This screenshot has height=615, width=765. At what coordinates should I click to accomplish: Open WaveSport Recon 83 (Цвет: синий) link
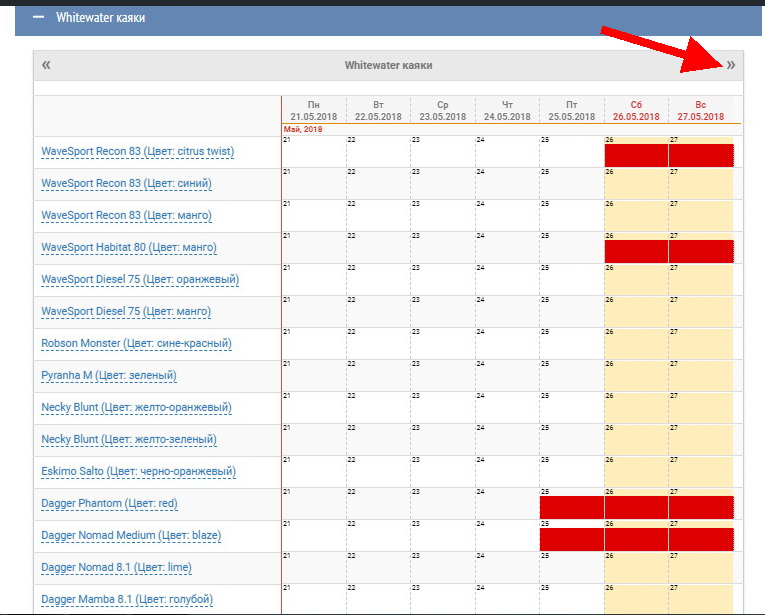click(126, 184)
